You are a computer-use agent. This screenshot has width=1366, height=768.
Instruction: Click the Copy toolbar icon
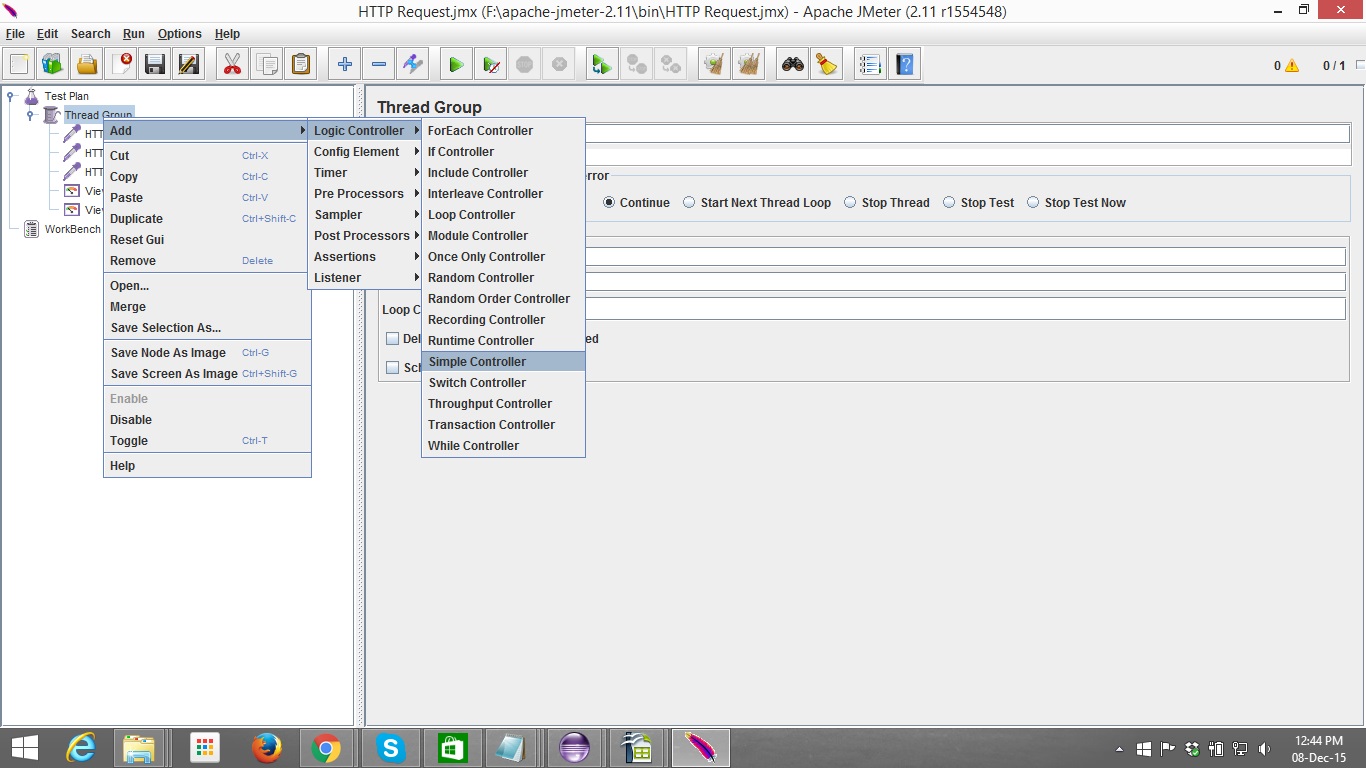pos(266,65)
